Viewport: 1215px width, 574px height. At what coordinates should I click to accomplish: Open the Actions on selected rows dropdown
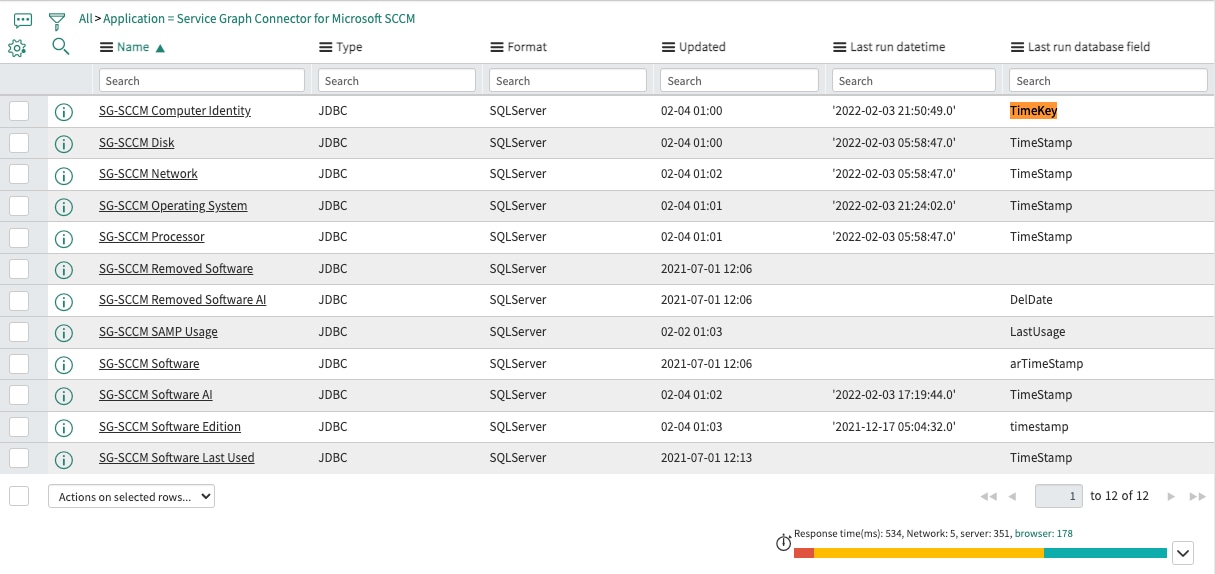(131, 496)
